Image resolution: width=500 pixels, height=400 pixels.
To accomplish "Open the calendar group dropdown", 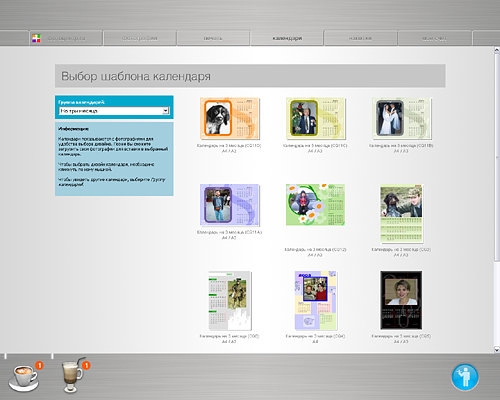I will [114, 111].
